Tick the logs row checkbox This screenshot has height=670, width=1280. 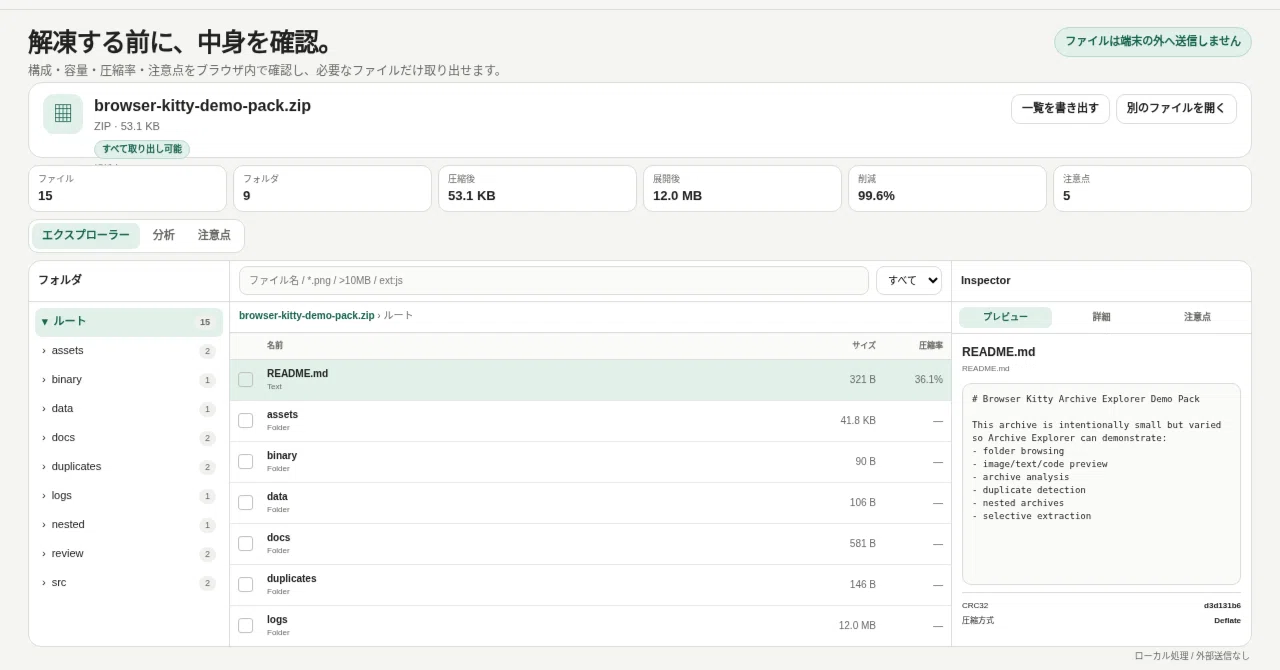pos(245,626)
